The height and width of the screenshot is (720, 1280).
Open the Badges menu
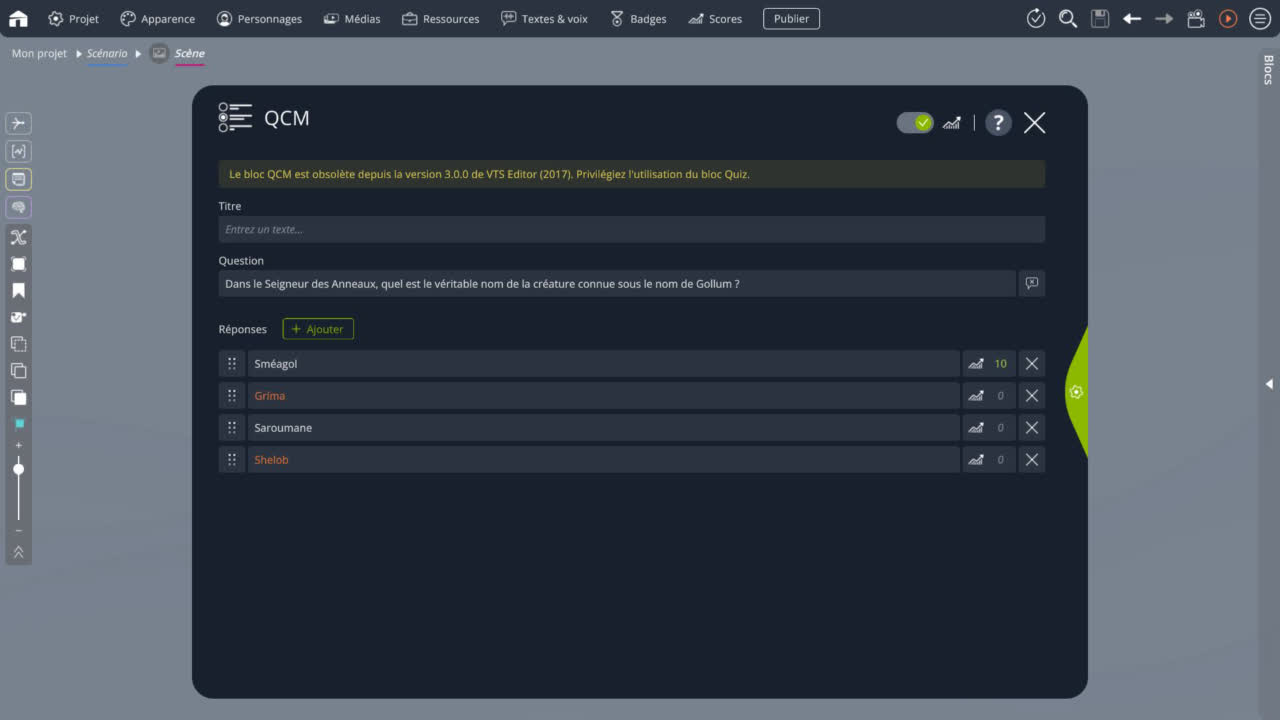point(637,18)
